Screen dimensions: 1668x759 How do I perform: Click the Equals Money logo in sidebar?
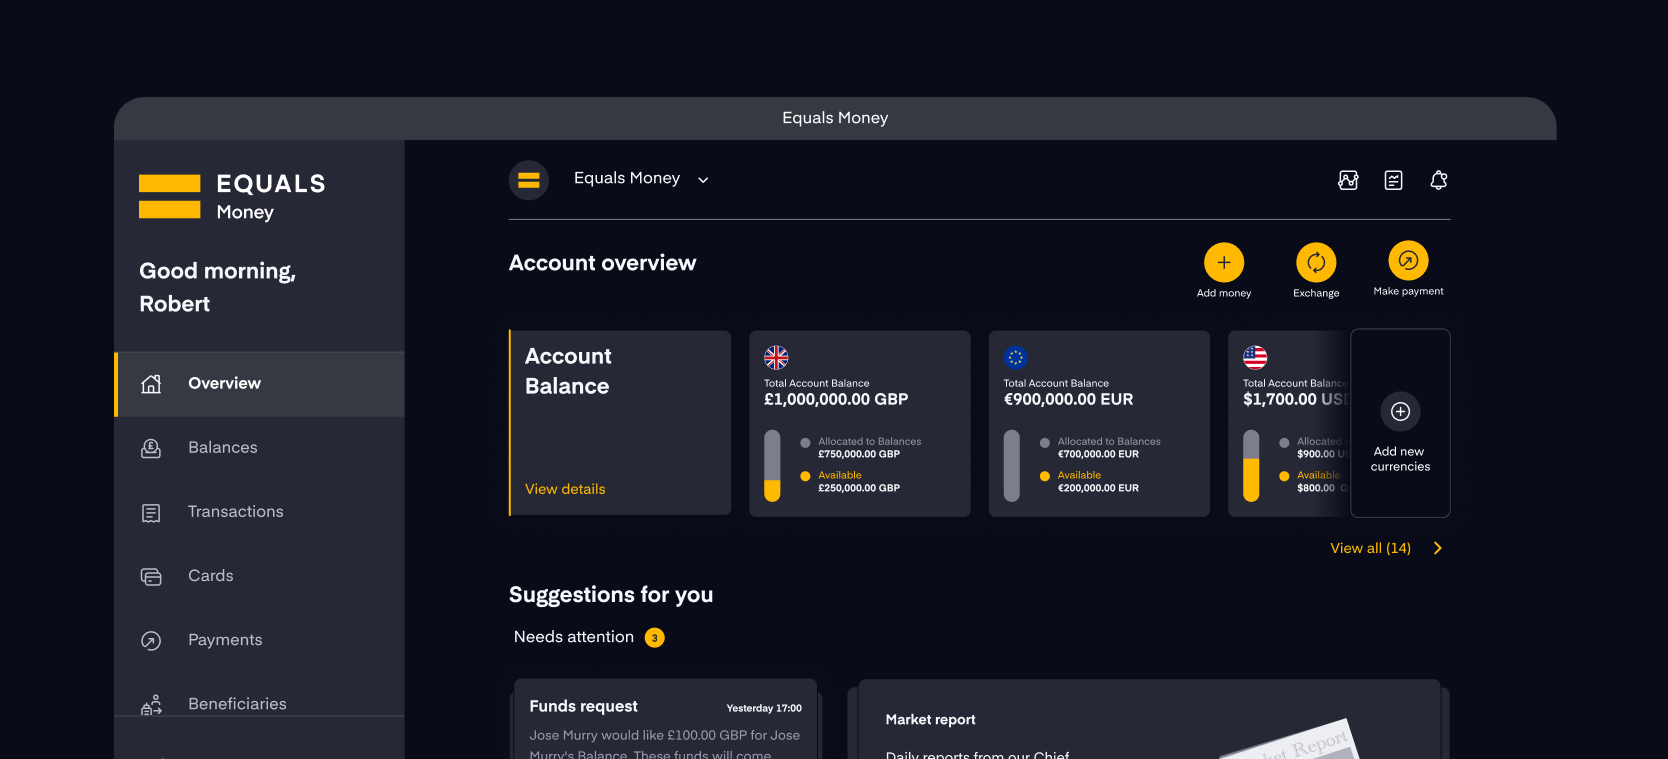[232, 196]
